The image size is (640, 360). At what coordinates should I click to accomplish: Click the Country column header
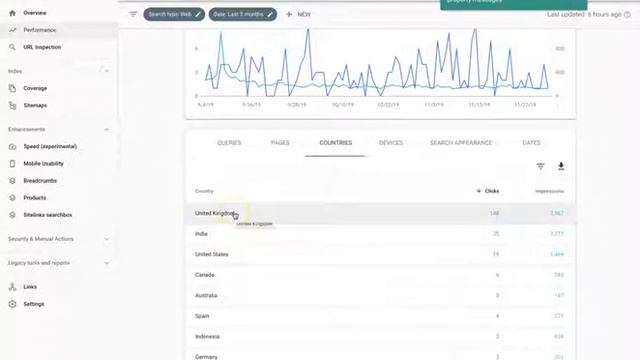pyautogui.click(x=204, y=191)
